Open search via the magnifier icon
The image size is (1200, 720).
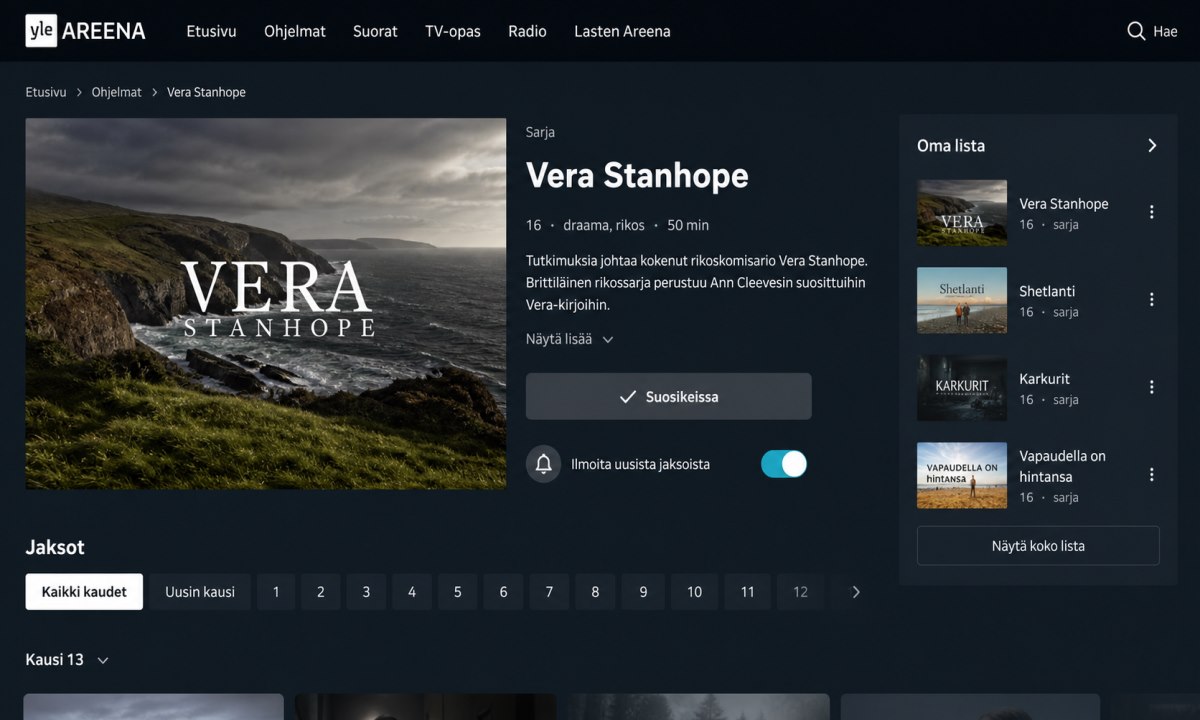1136,31
